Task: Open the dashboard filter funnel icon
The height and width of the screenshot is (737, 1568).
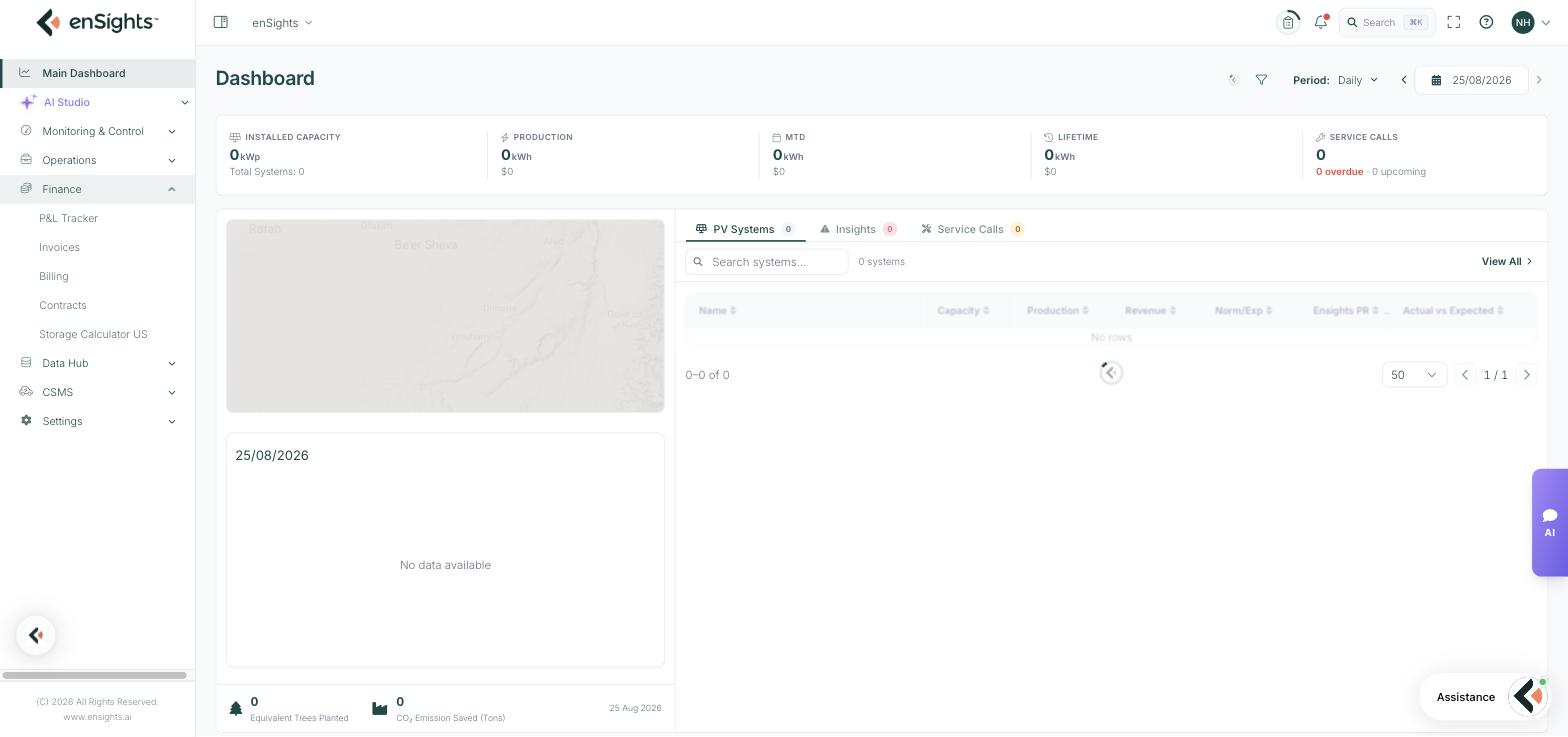Action: pyautogui.click(x=1261, y=80)
